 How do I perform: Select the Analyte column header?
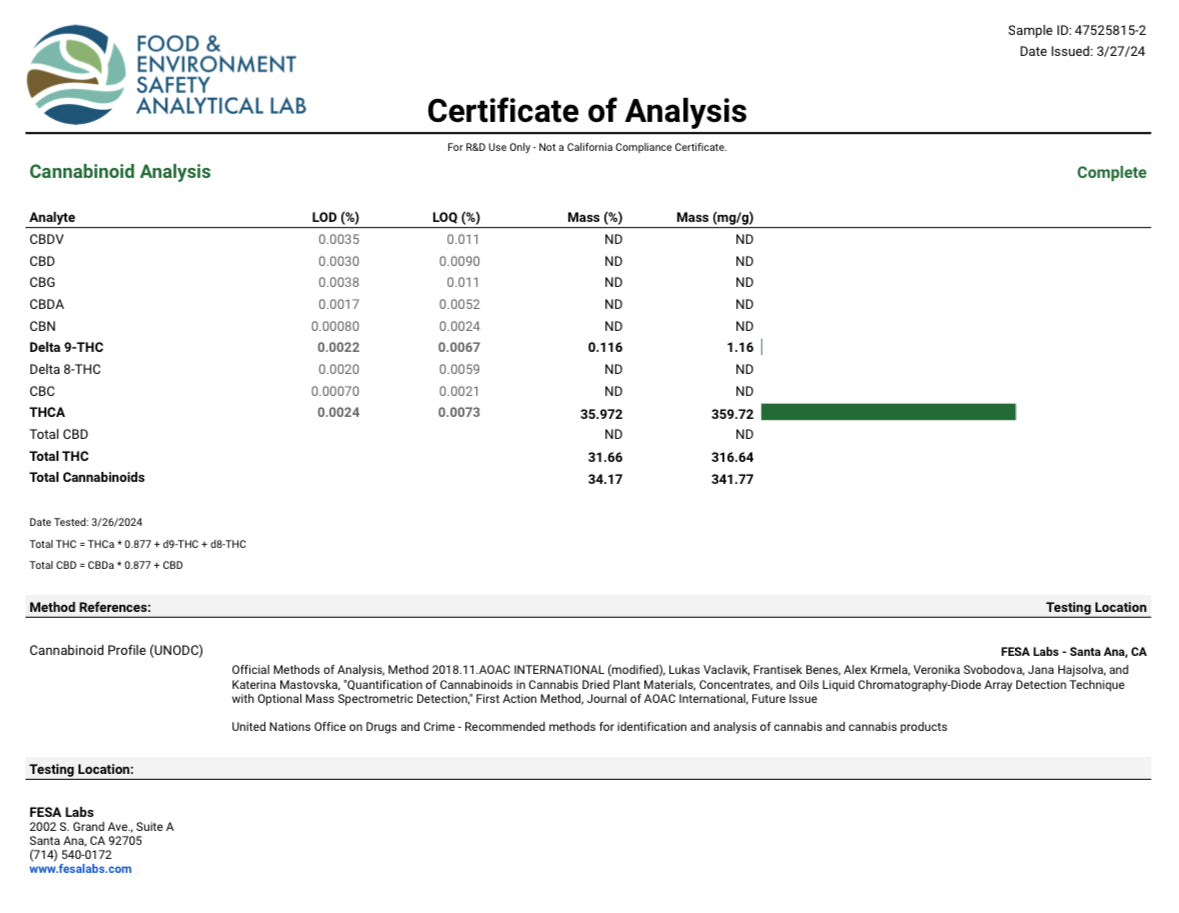pyautogui.click(x=52, y=217)
